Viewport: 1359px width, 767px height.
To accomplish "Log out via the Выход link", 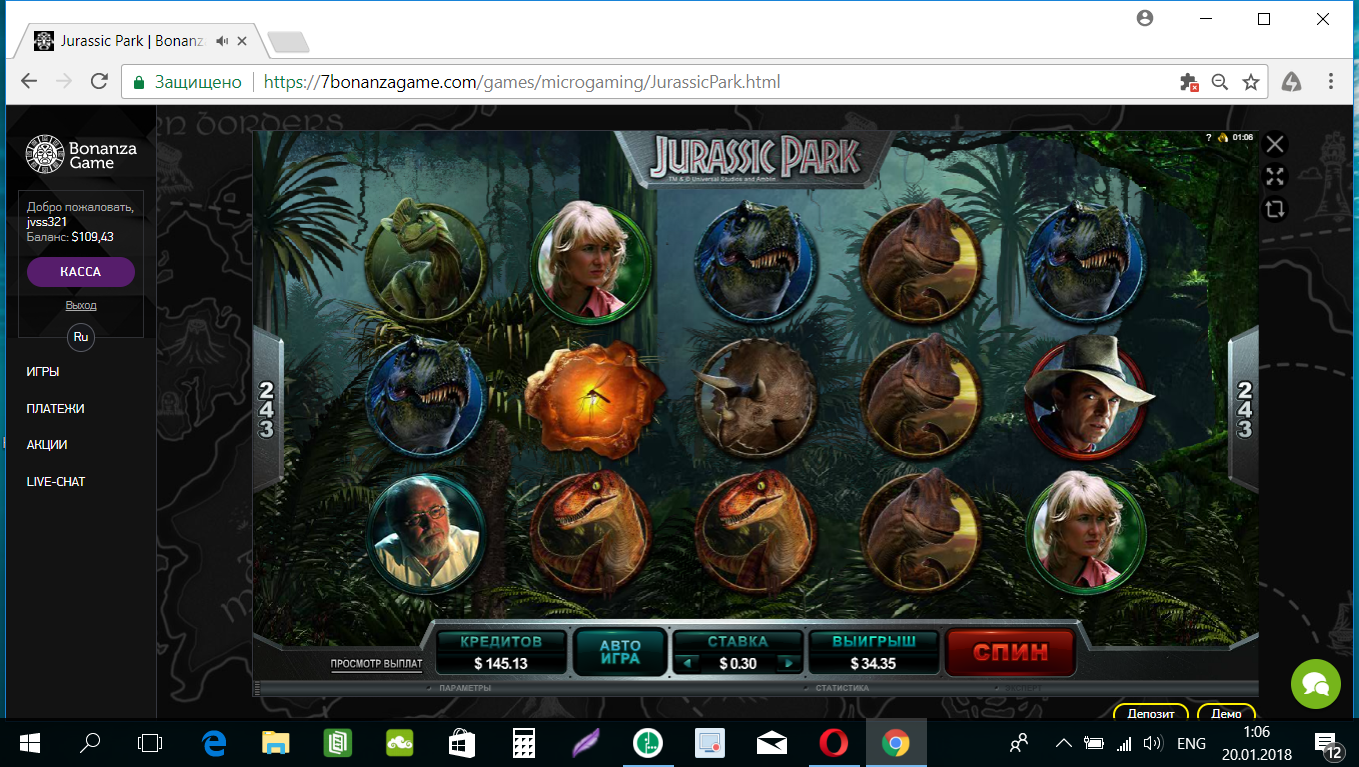I will point(81,305).
